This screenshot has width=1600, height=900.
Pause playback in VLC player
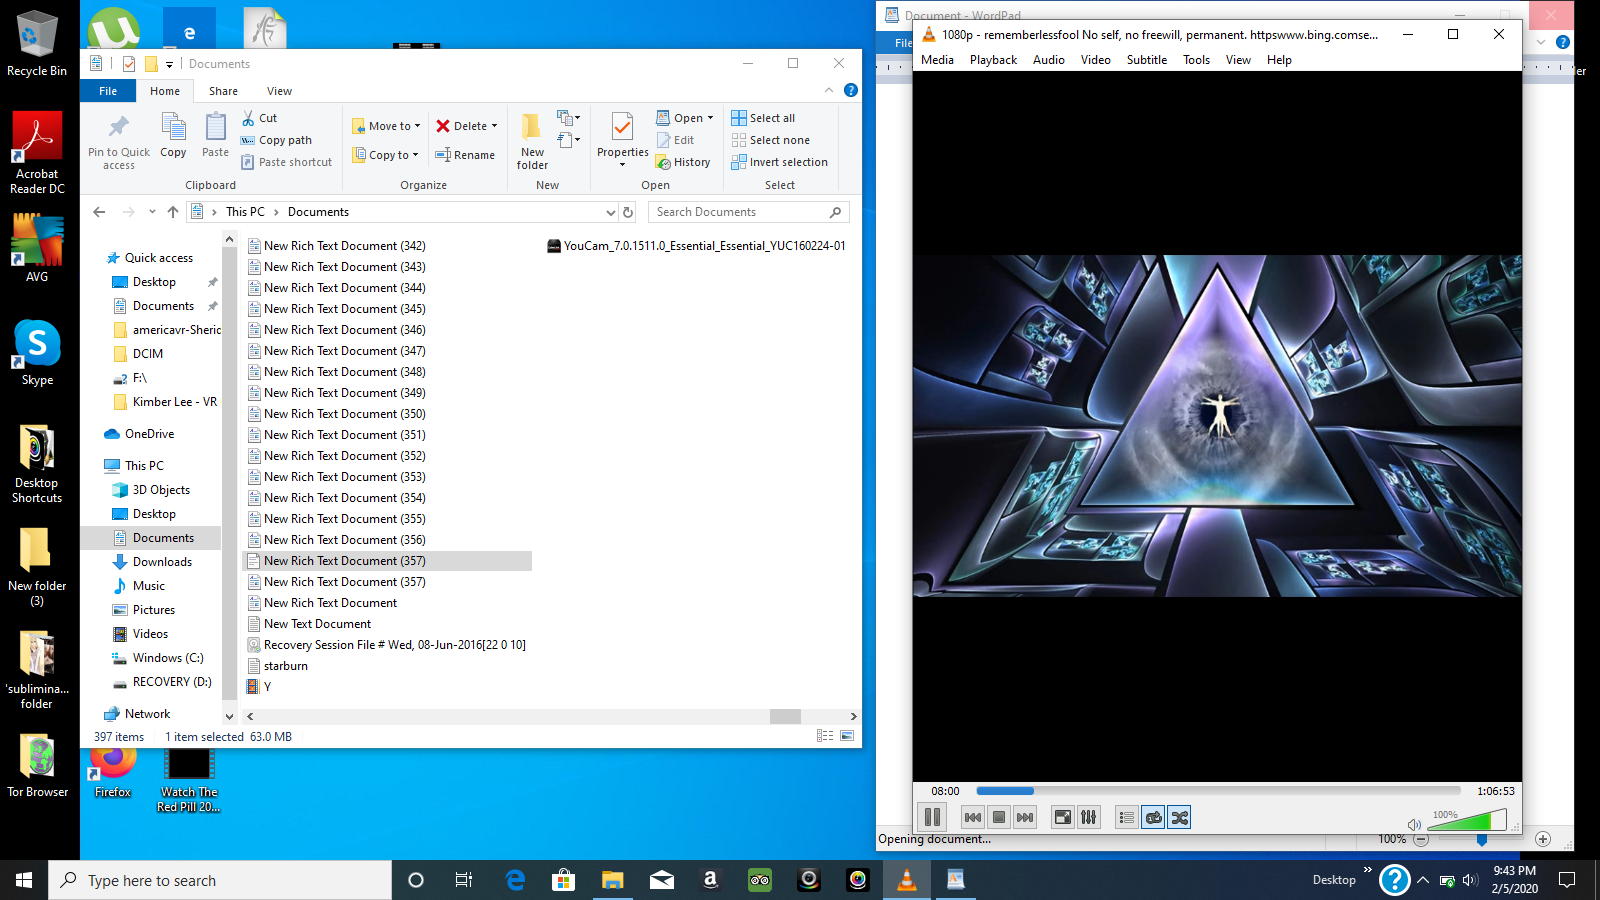point(932,817)
